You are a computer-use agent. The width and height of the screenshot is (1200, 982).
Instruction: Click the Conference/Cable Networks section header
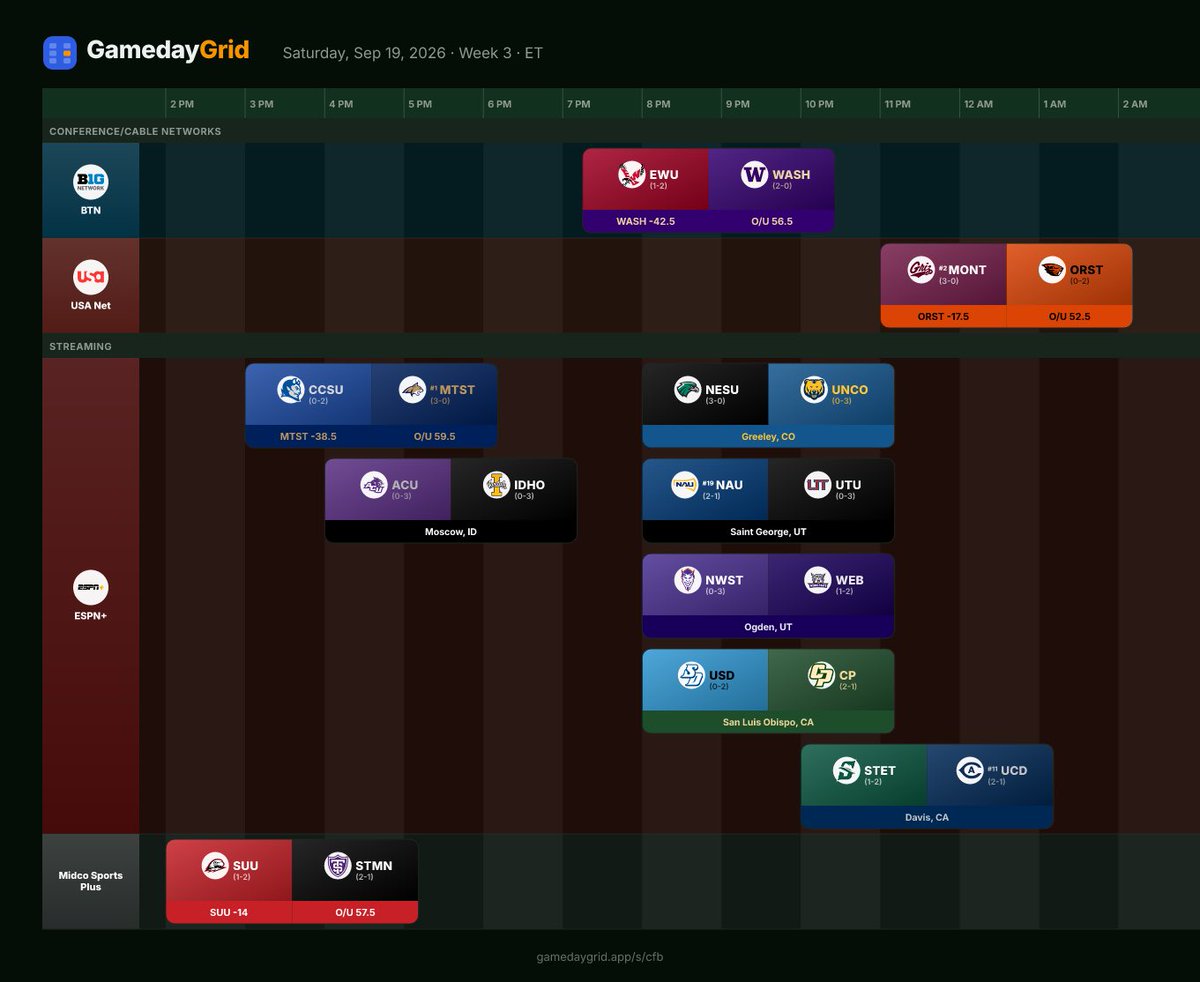pos(135,131)
